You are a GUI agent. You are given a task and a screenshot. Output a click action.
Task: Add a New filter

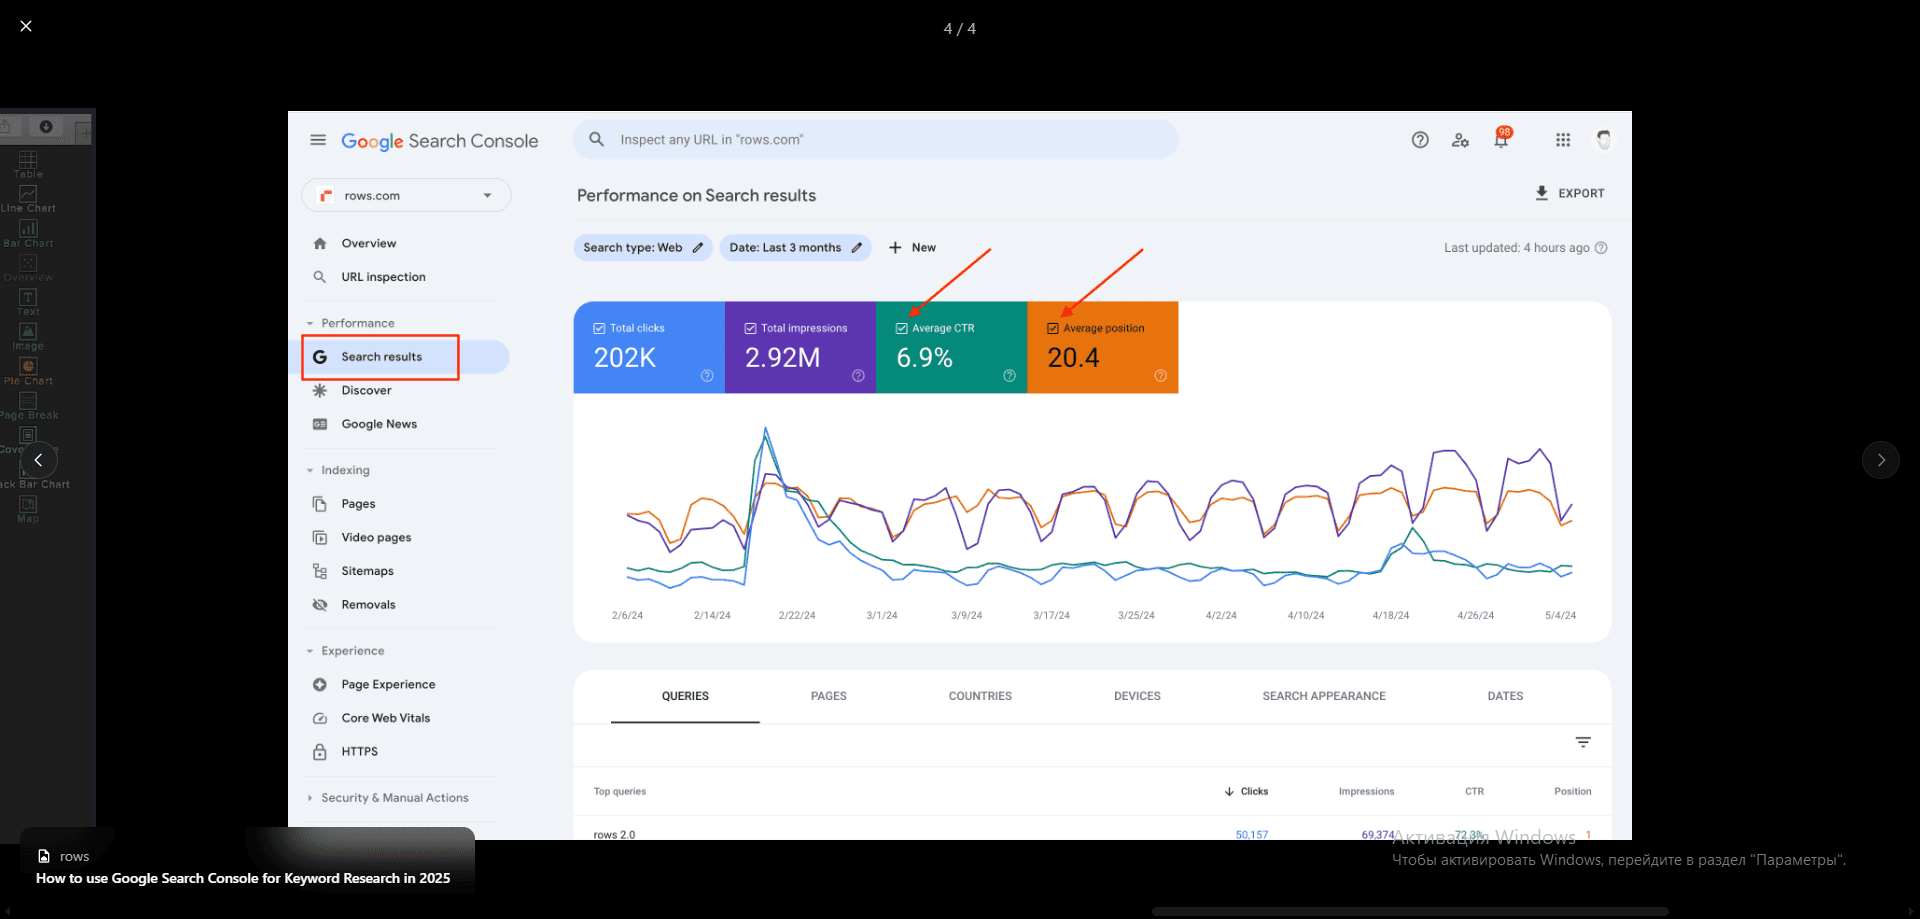pos(912,248)
